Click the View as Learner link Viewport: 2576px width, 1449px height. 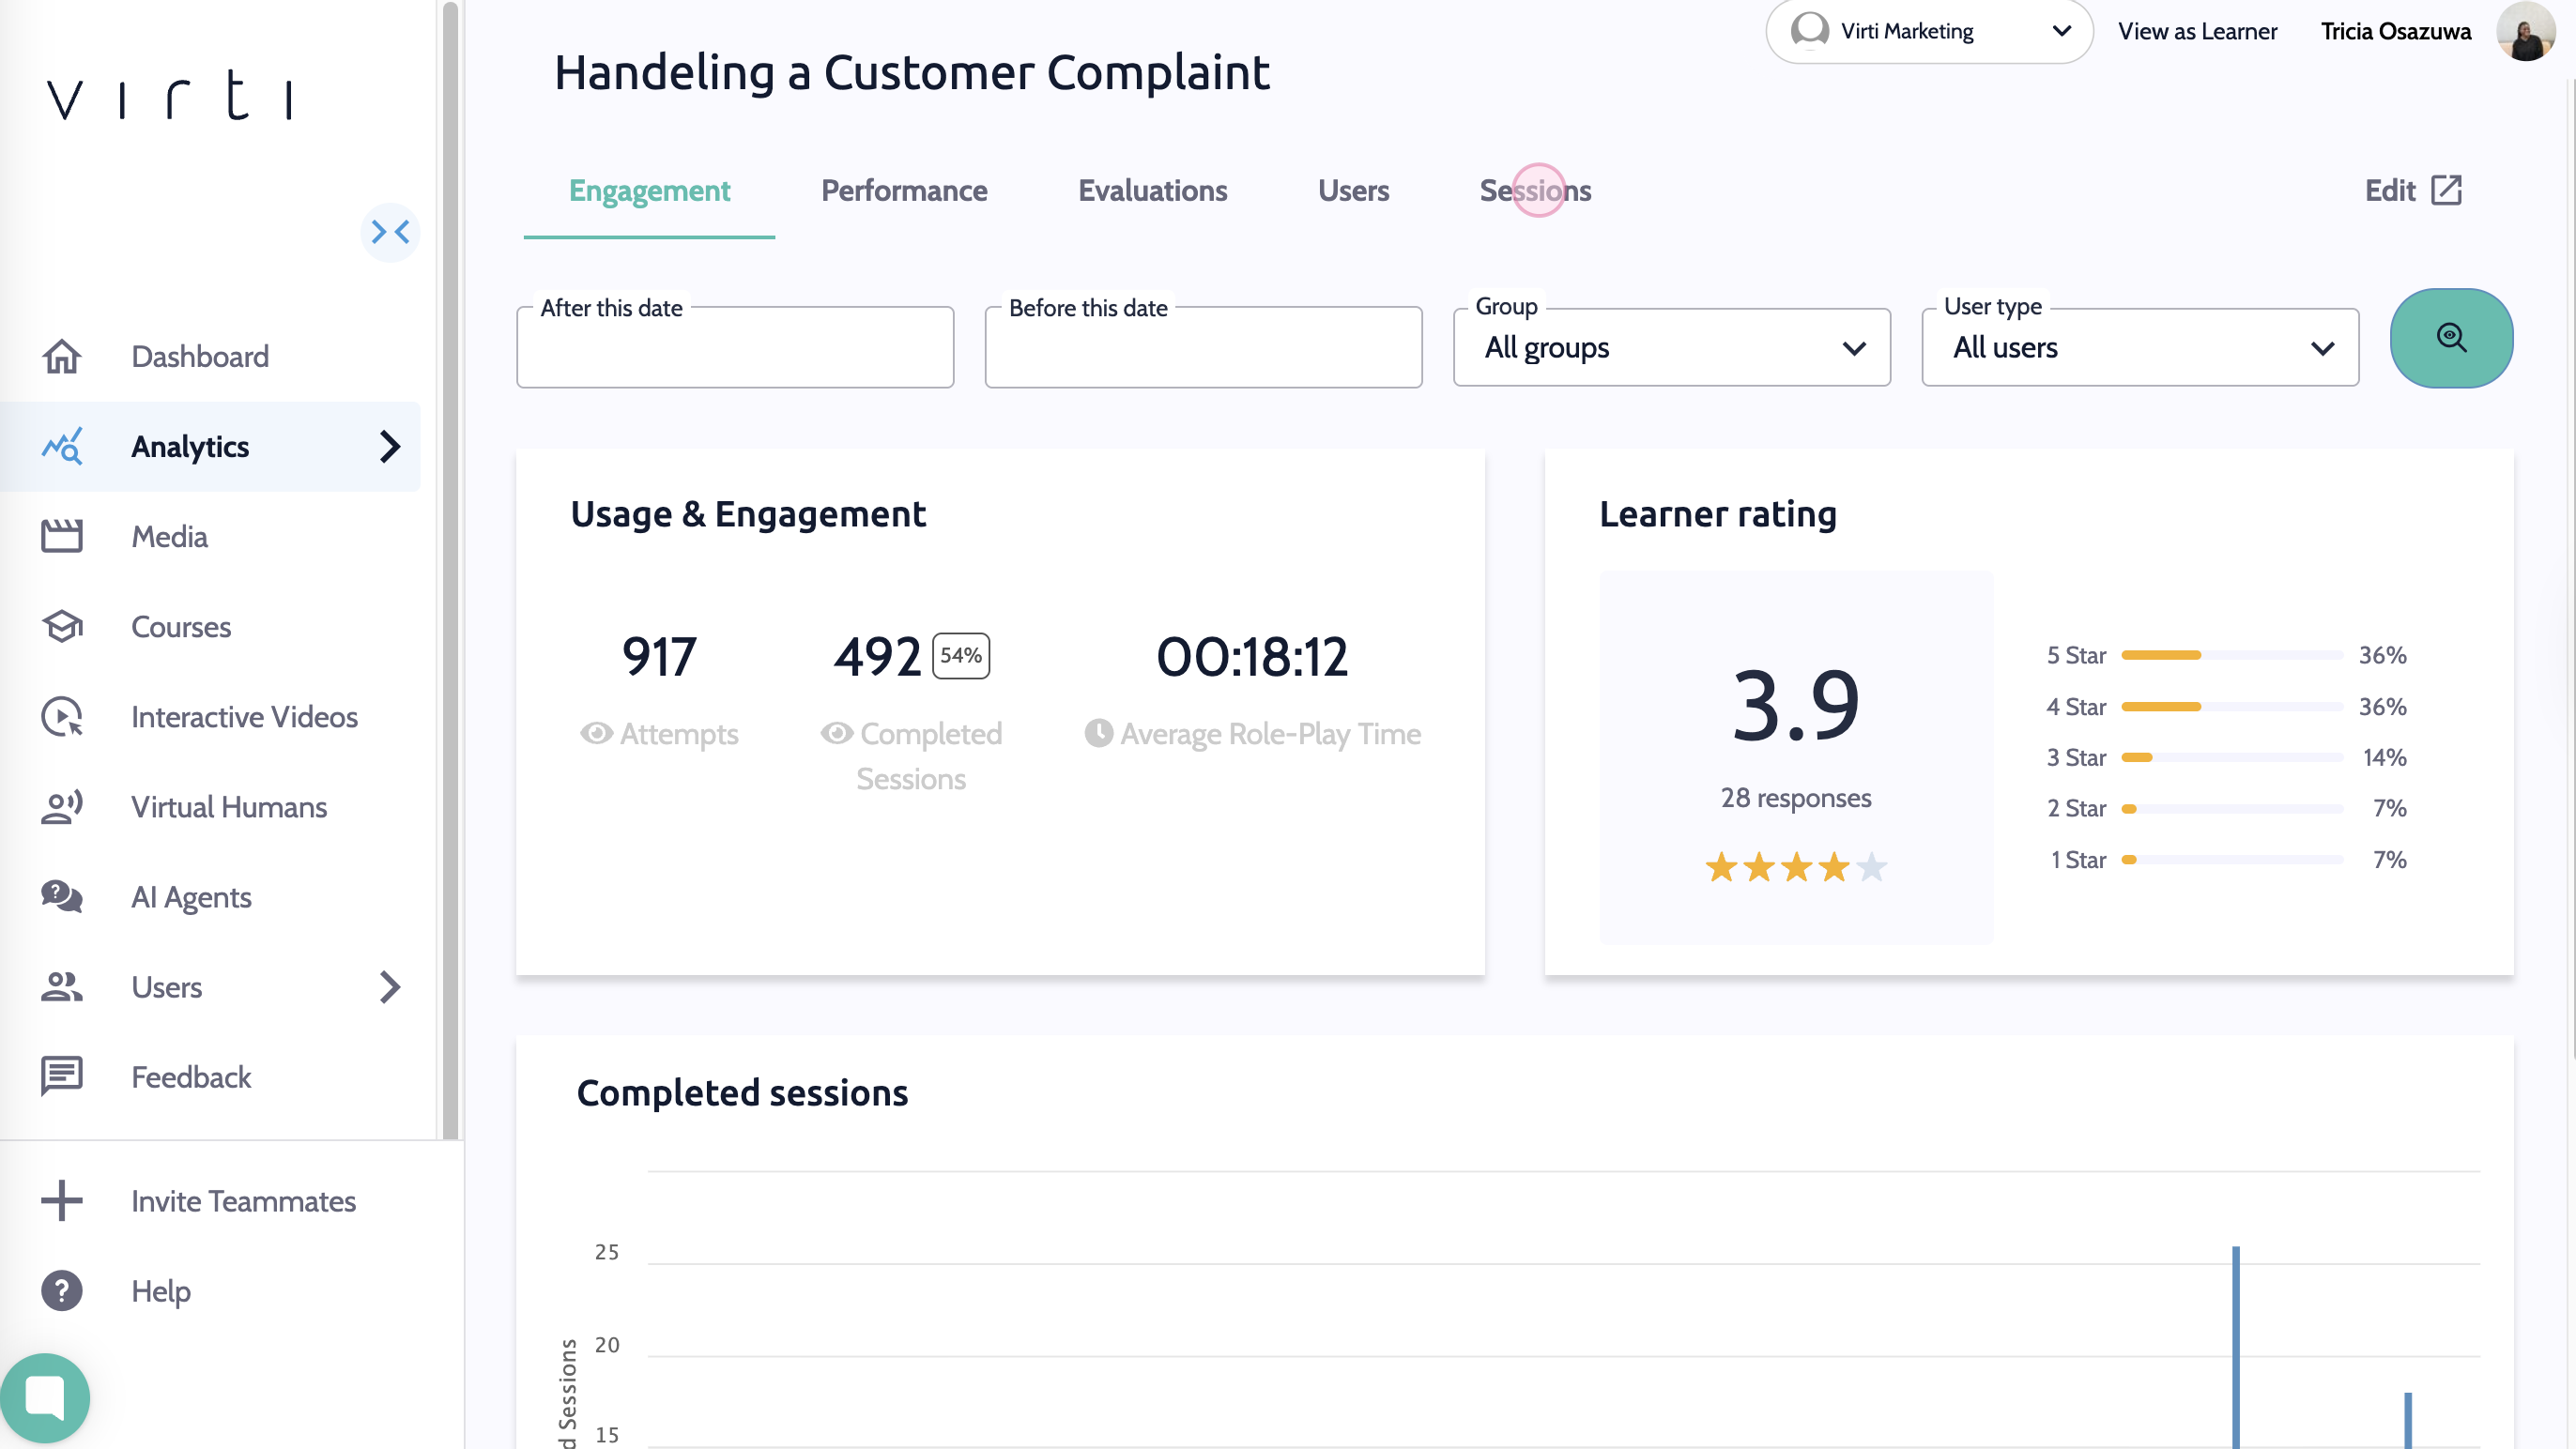point(2196,31)
